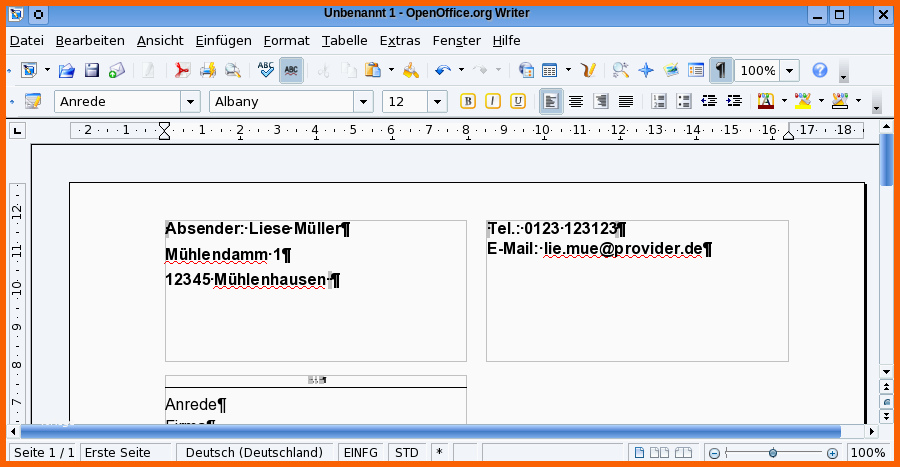The width and height of the screenshot is (900, 467).
Task: Toggle nonprinting characters pilcrow button
Action: point(720,70)
